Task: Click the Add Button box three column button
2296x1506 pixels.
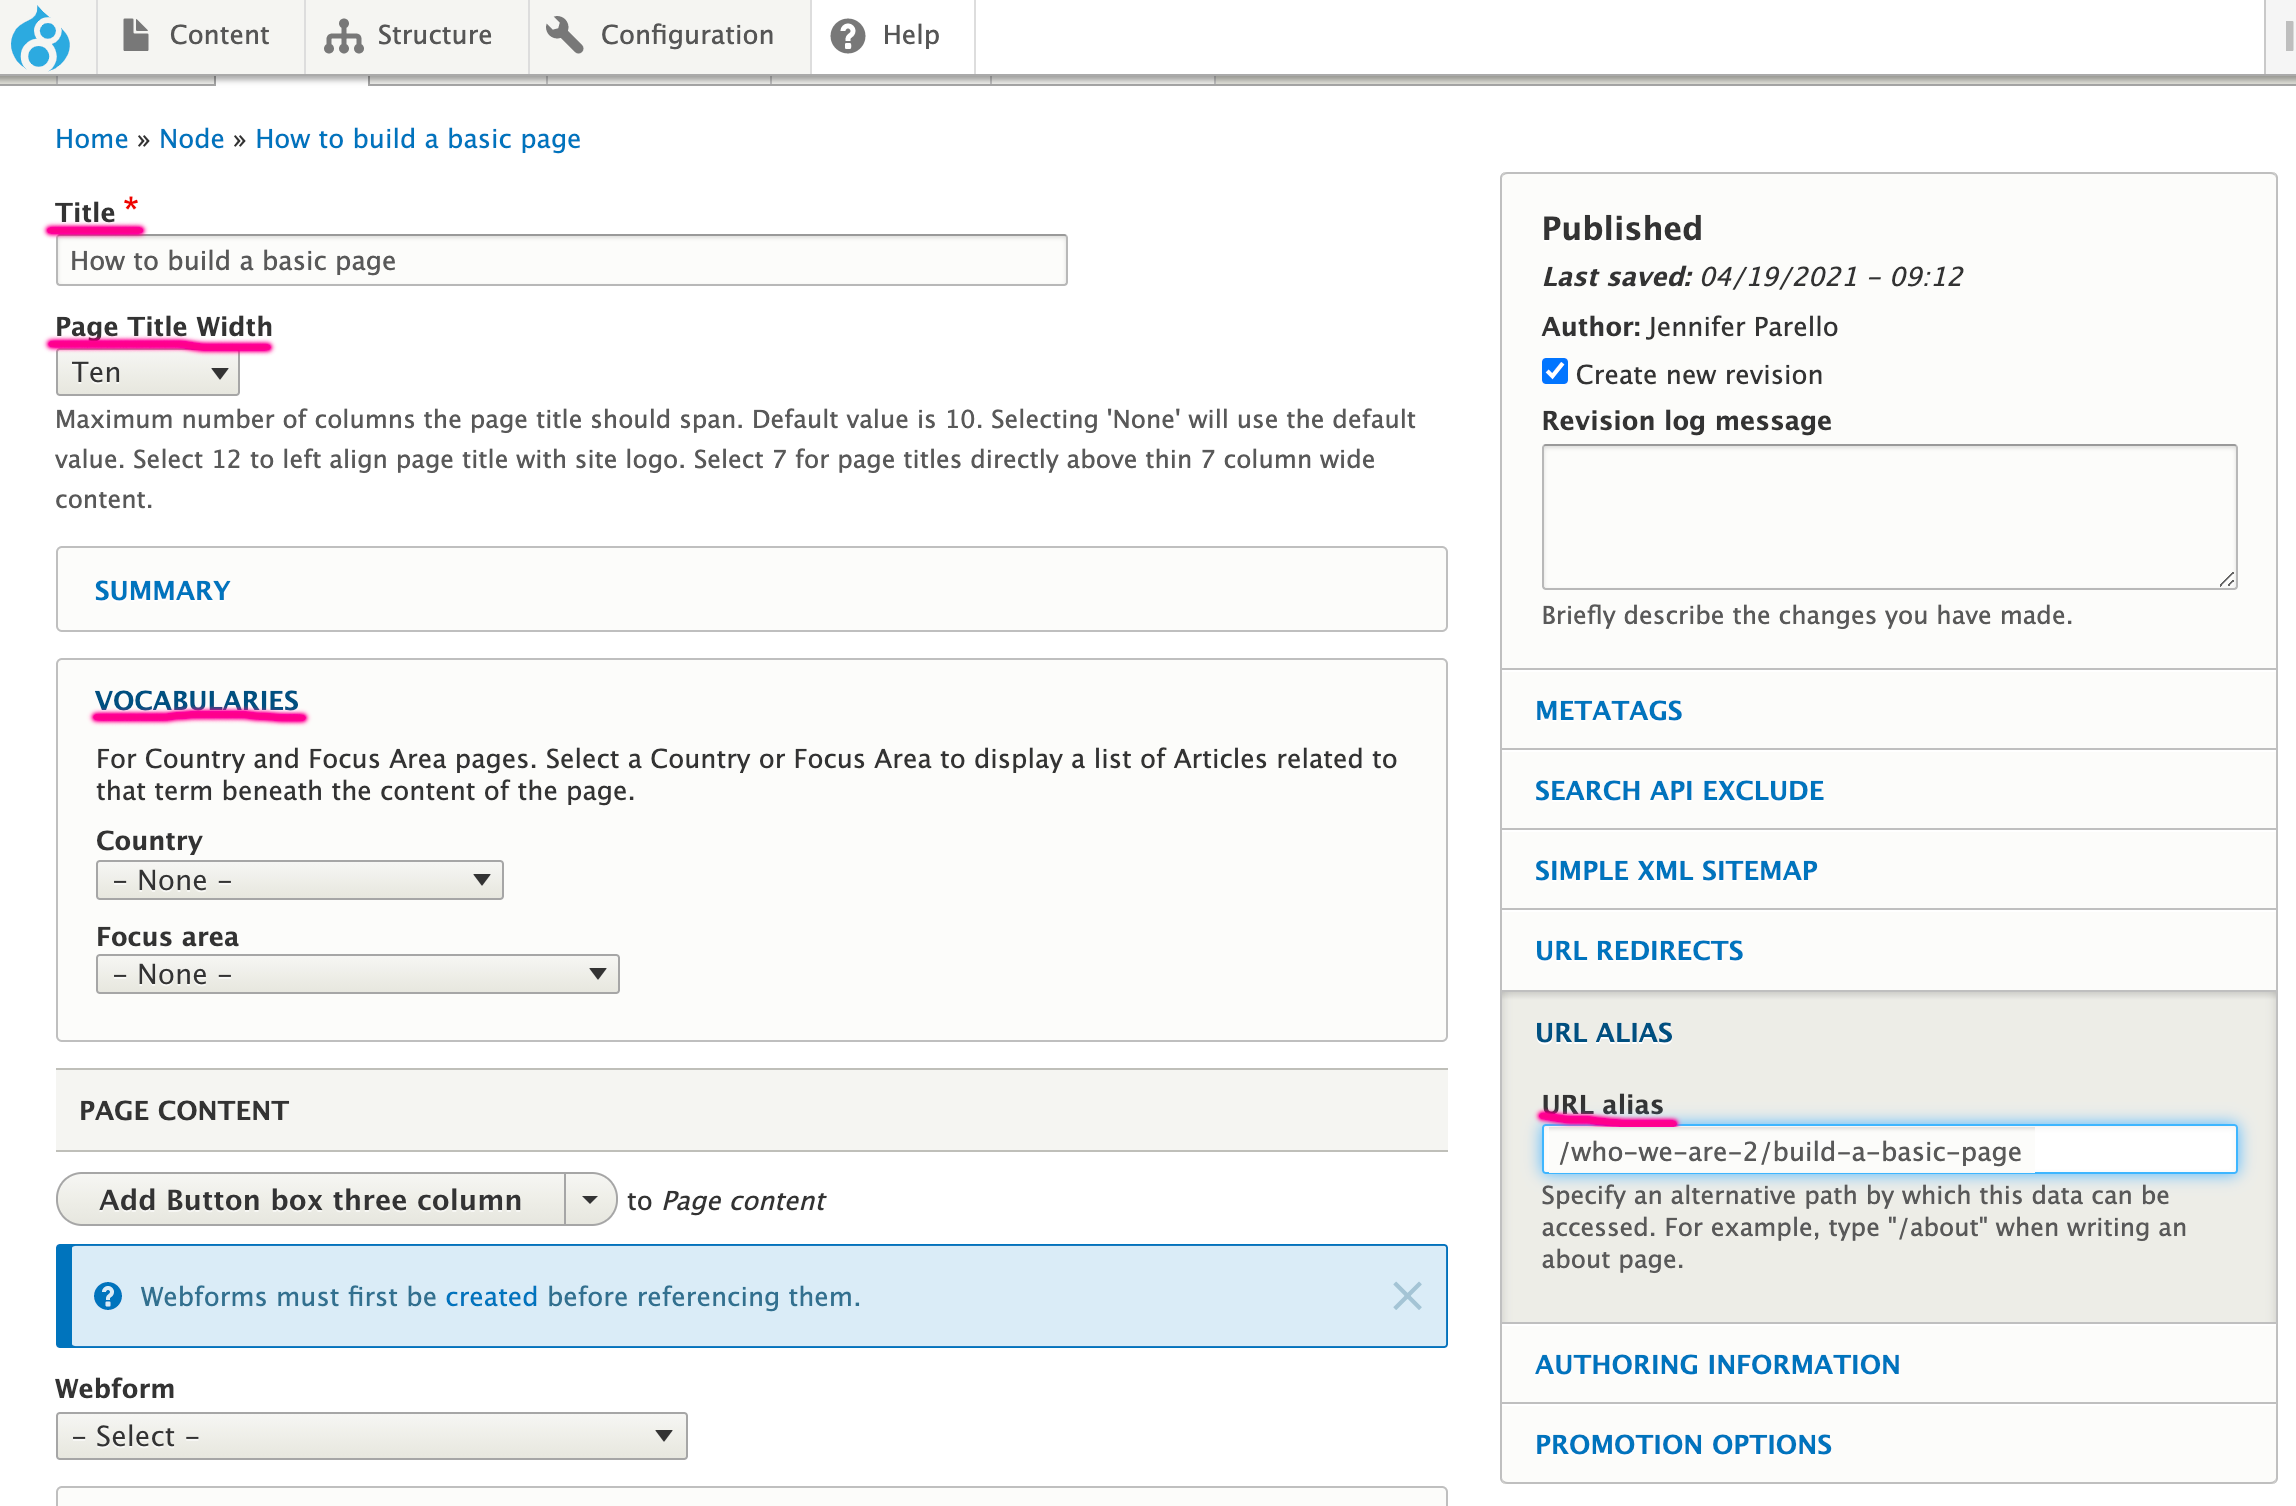Action: (x=311, y=1199)
